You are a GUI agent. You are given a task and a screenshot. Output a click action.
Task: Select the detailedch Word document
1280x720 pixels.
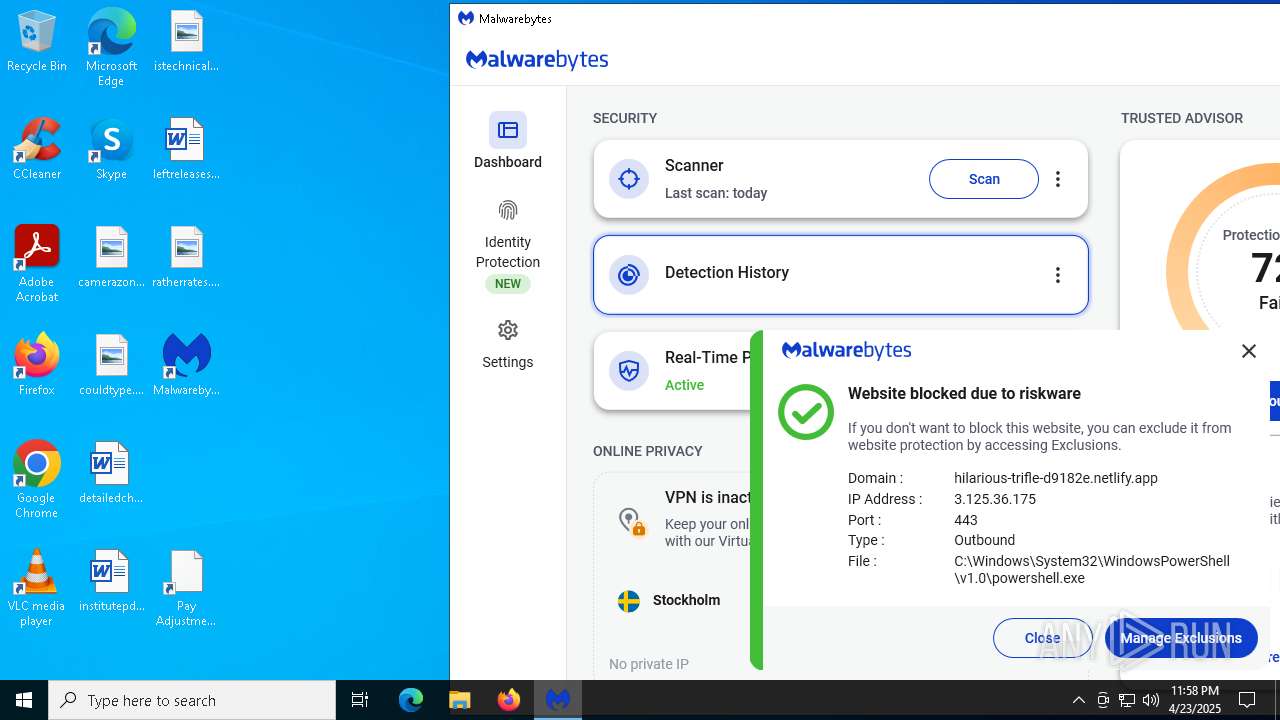point(111,474)
